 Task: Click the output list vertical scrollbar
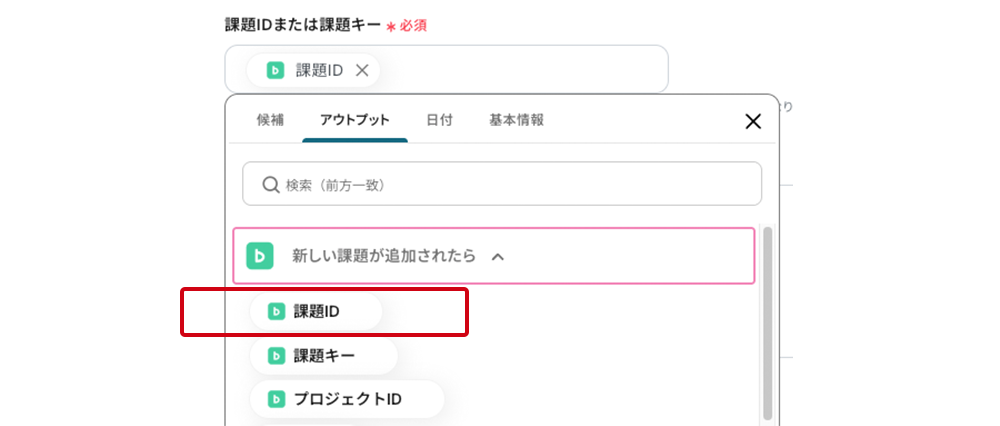click(x=767, y=320)
